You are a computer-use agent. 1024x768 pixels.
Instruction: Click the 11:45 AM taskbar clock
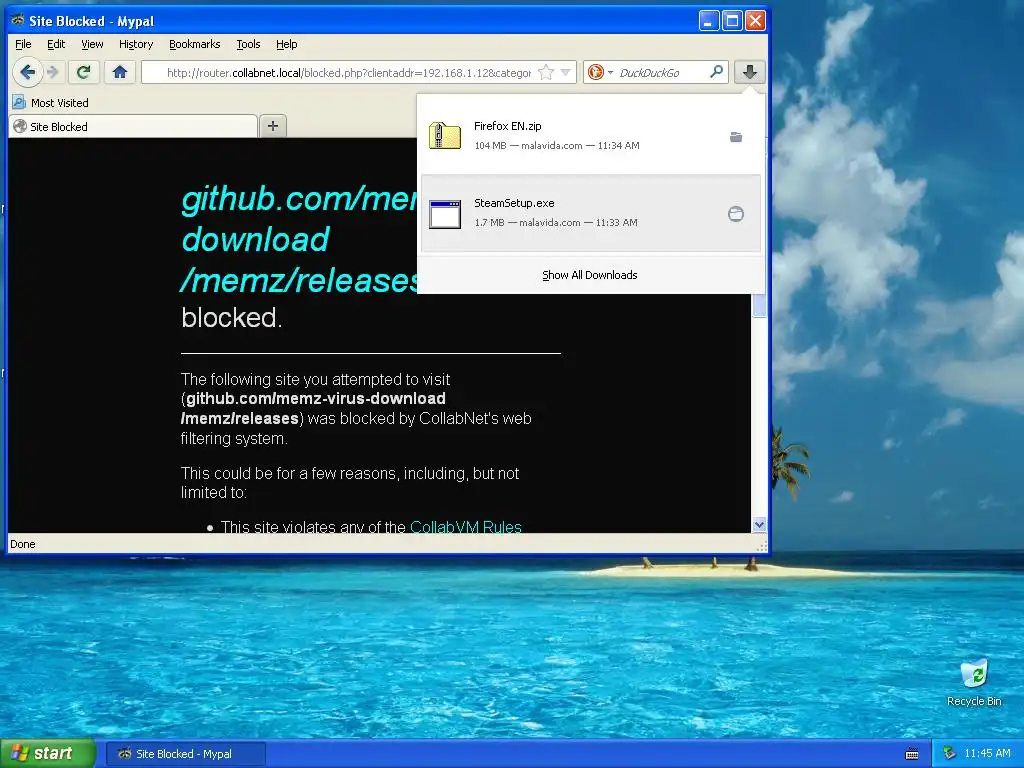pyautogui.click(x=987, y=754)
